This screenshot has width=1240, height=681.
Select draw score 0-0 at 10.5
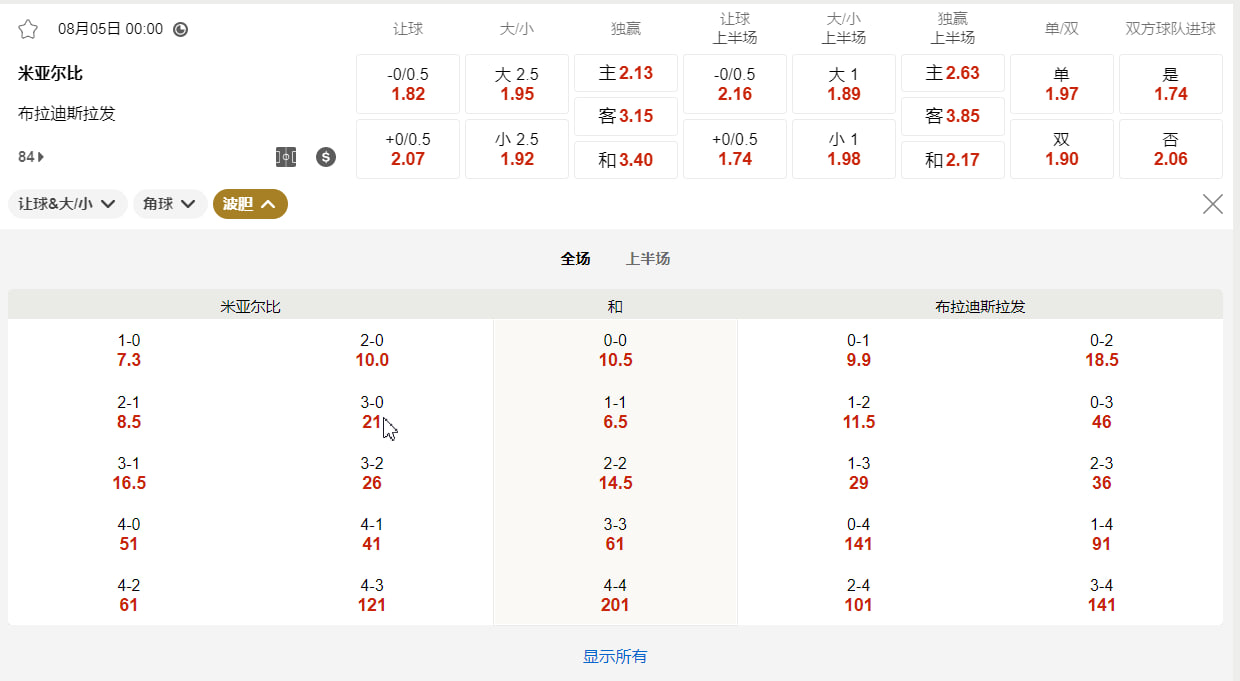tap(615, 351)
